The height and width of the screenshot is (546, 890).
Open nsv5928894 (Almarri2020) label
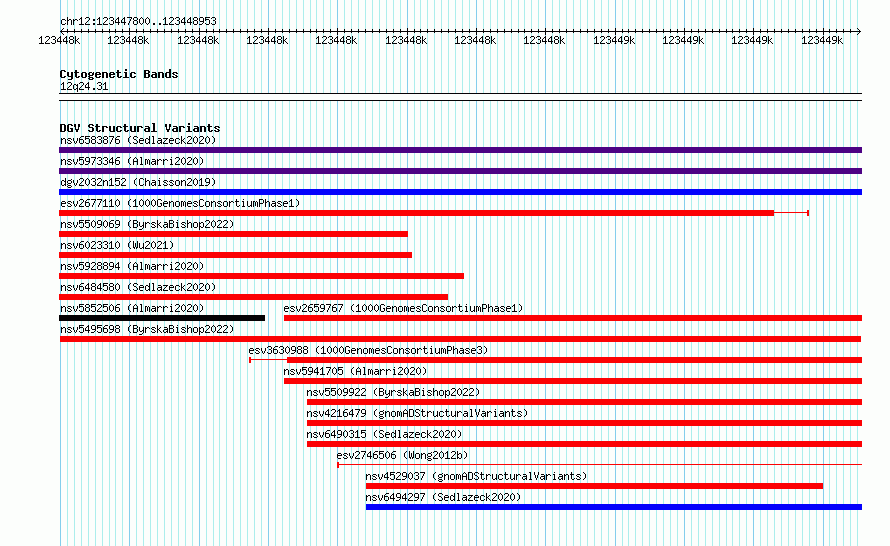[132, 266]
